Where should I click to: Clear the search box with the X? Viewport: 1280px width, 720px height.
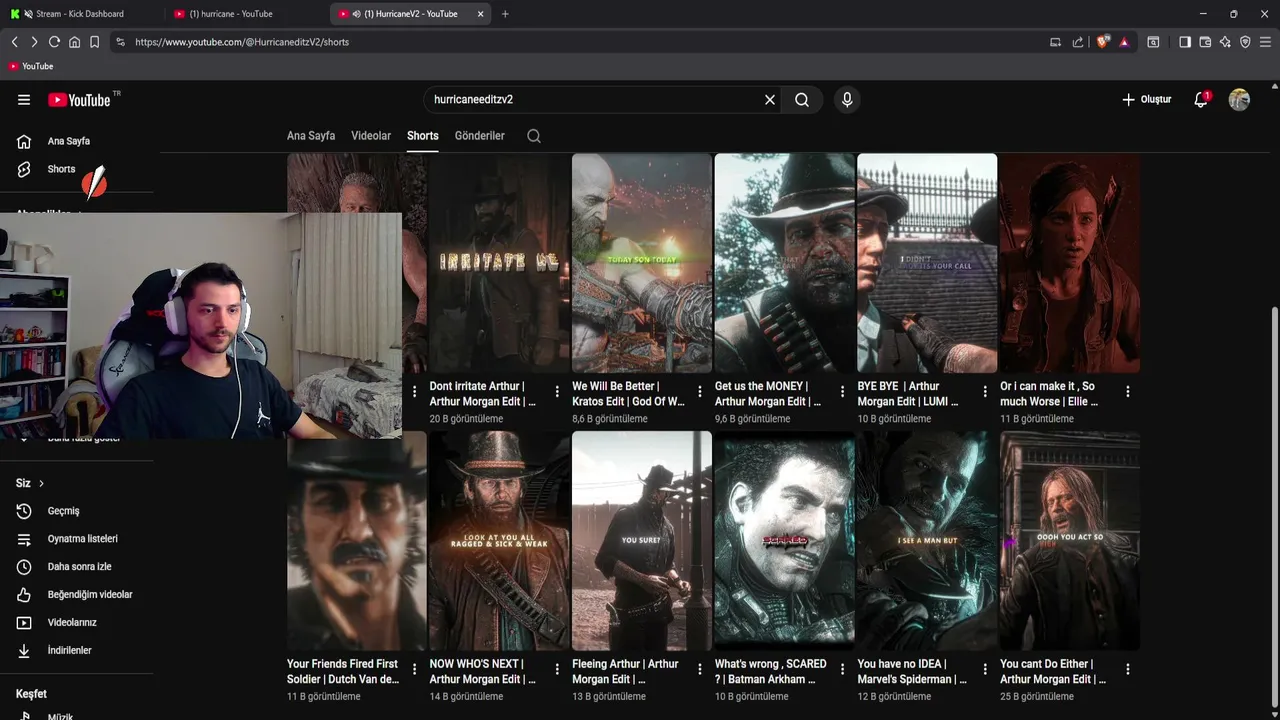(770, 100)
